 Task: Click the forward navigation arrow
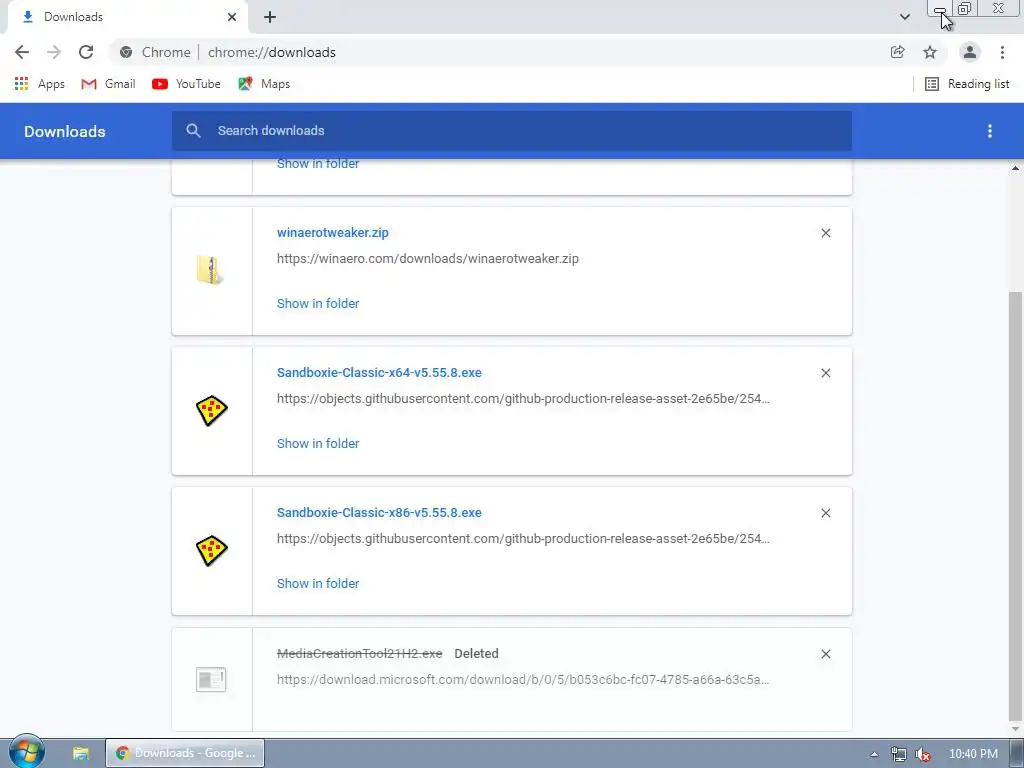(x=54, y=52)
